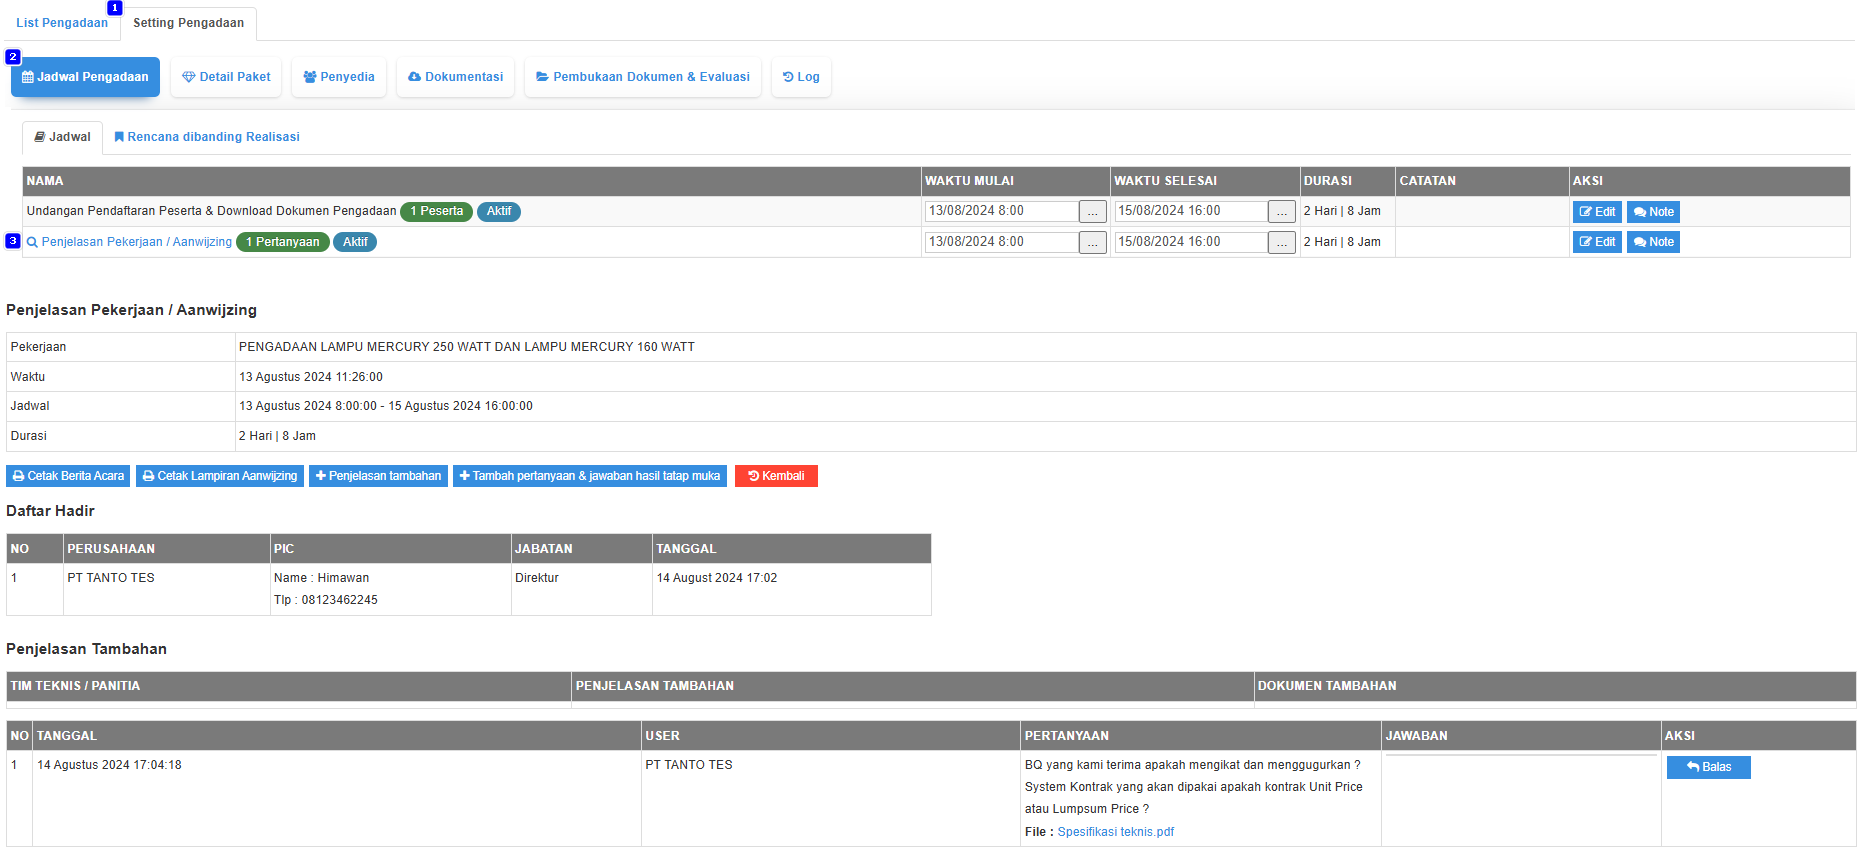This screenshot has width=1862, height=852.
Task: Open date picker for Undangan start time
Action: [x=1092, y=212]
